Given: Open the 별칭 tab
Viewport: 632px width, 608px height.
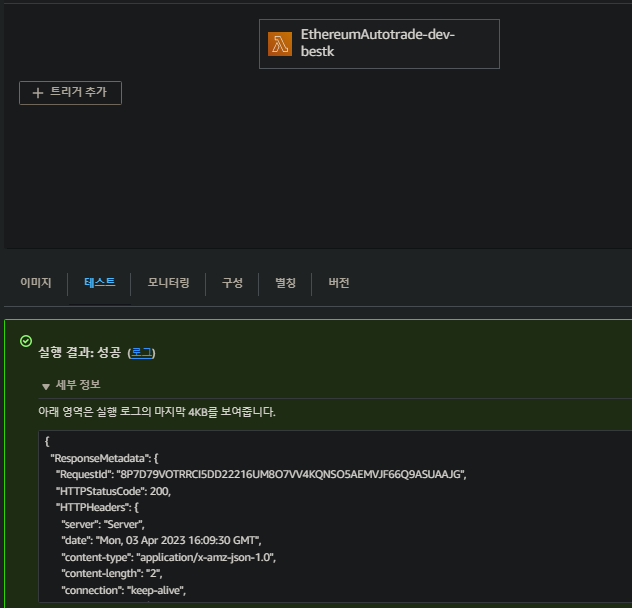Looking at the screenshot, I should pos(285,283).
